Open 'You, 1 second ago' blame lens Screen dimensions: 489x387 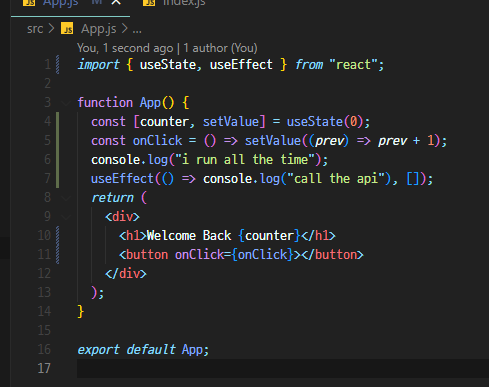(125, 48)
